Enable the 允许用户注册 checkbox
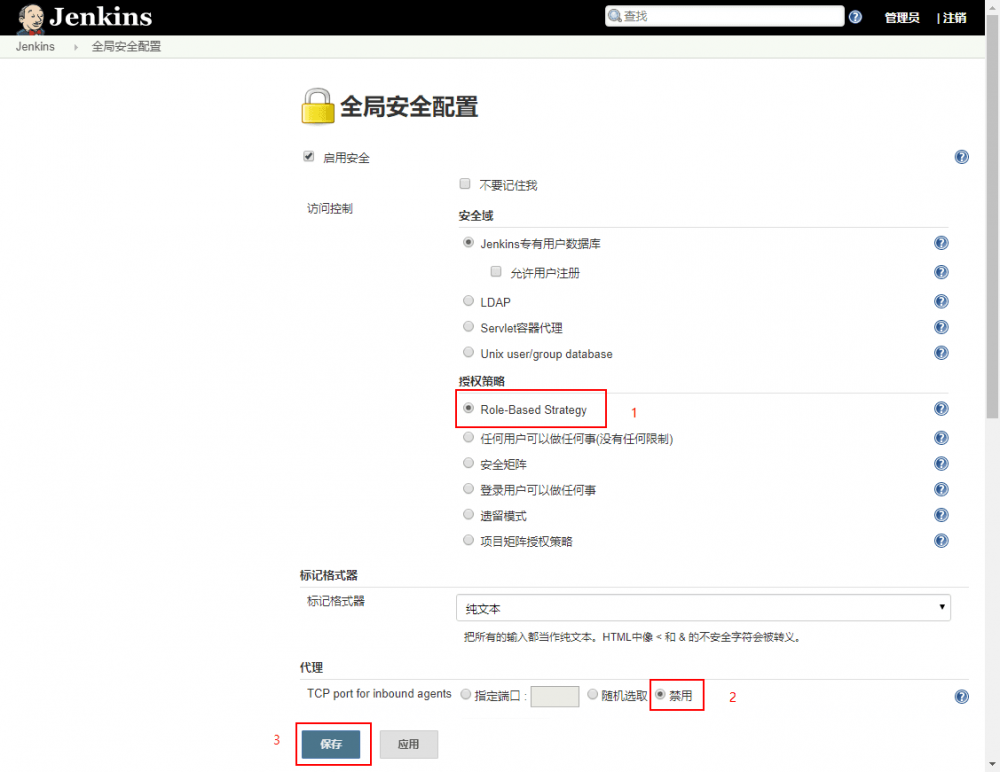Viewport: 1000px width, 772px height. (x=495, y=271)
